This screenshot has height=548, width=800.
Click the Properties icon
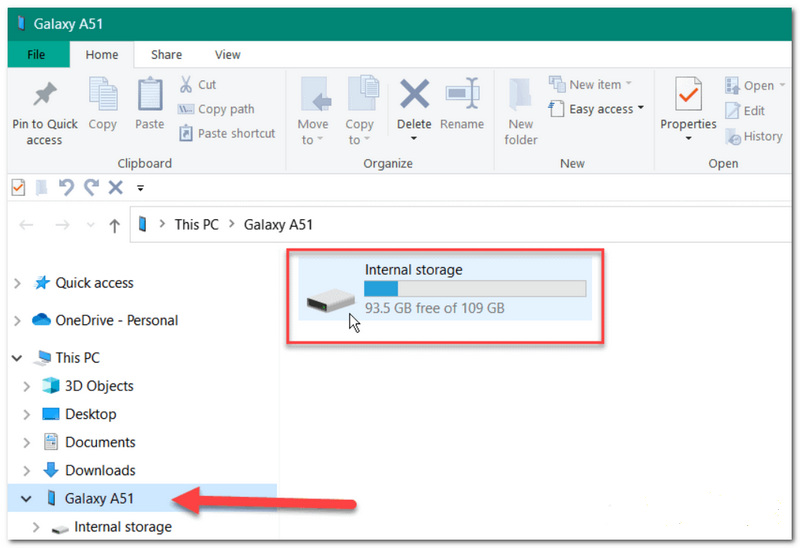tap(688, 94)
